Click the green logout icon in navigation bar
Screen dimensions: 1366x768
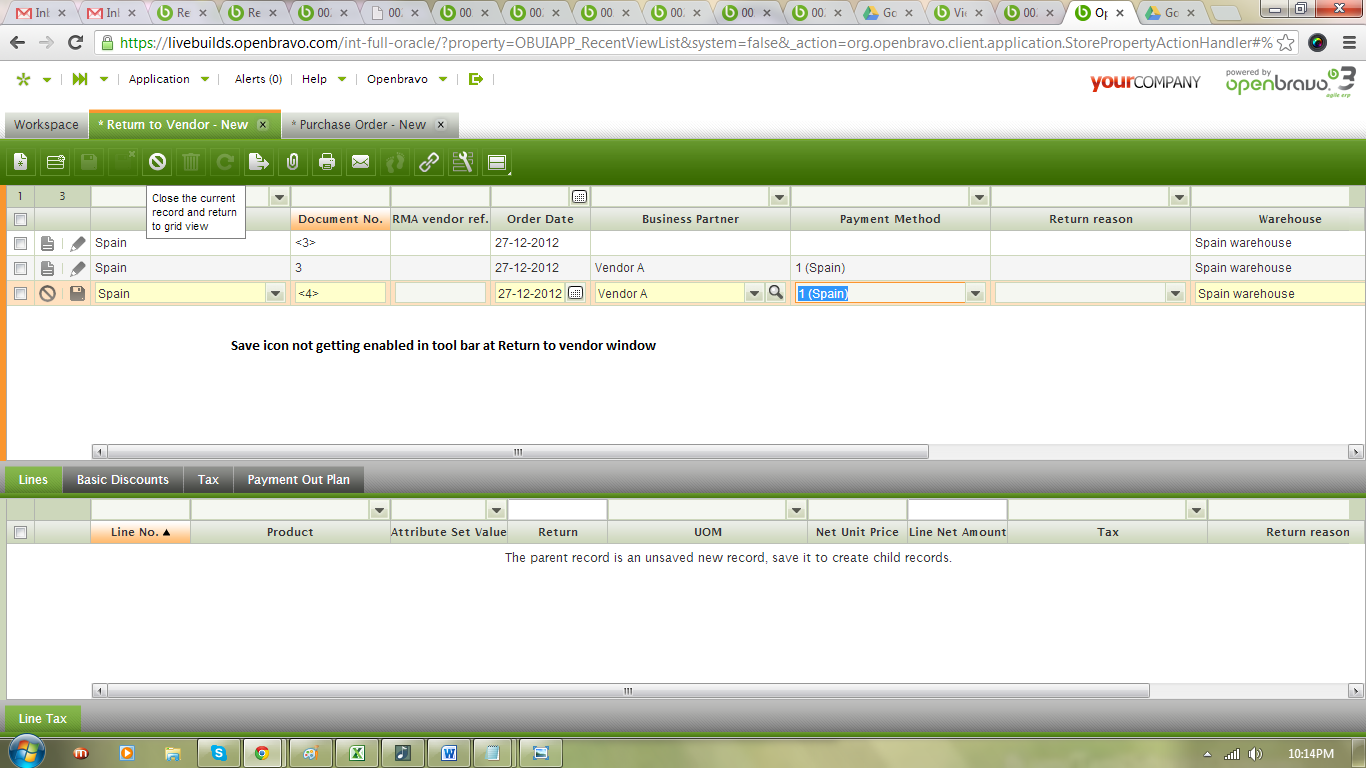476,79
